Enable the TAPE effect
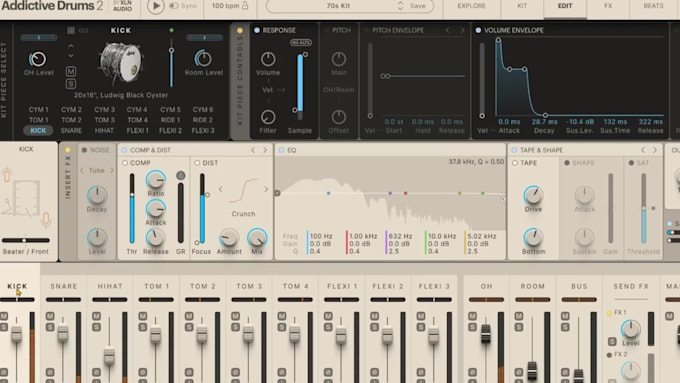 [x=515, y=163]
